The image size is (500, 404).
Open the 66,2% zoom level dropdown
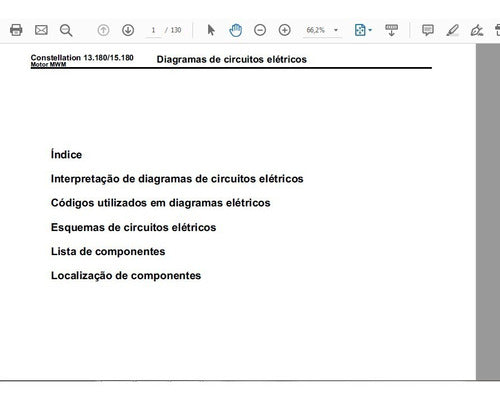pyautogui.click(x=322, y=30)
